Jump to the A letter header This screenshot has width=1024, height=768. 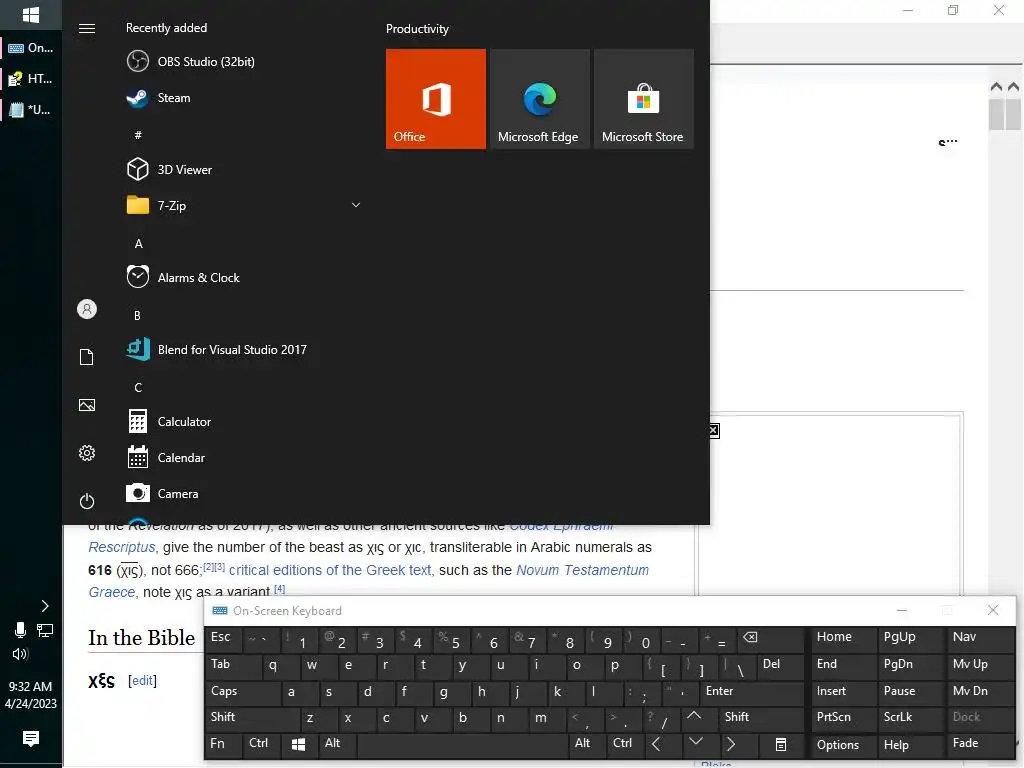pyautogui.click(x=138, y=244)
